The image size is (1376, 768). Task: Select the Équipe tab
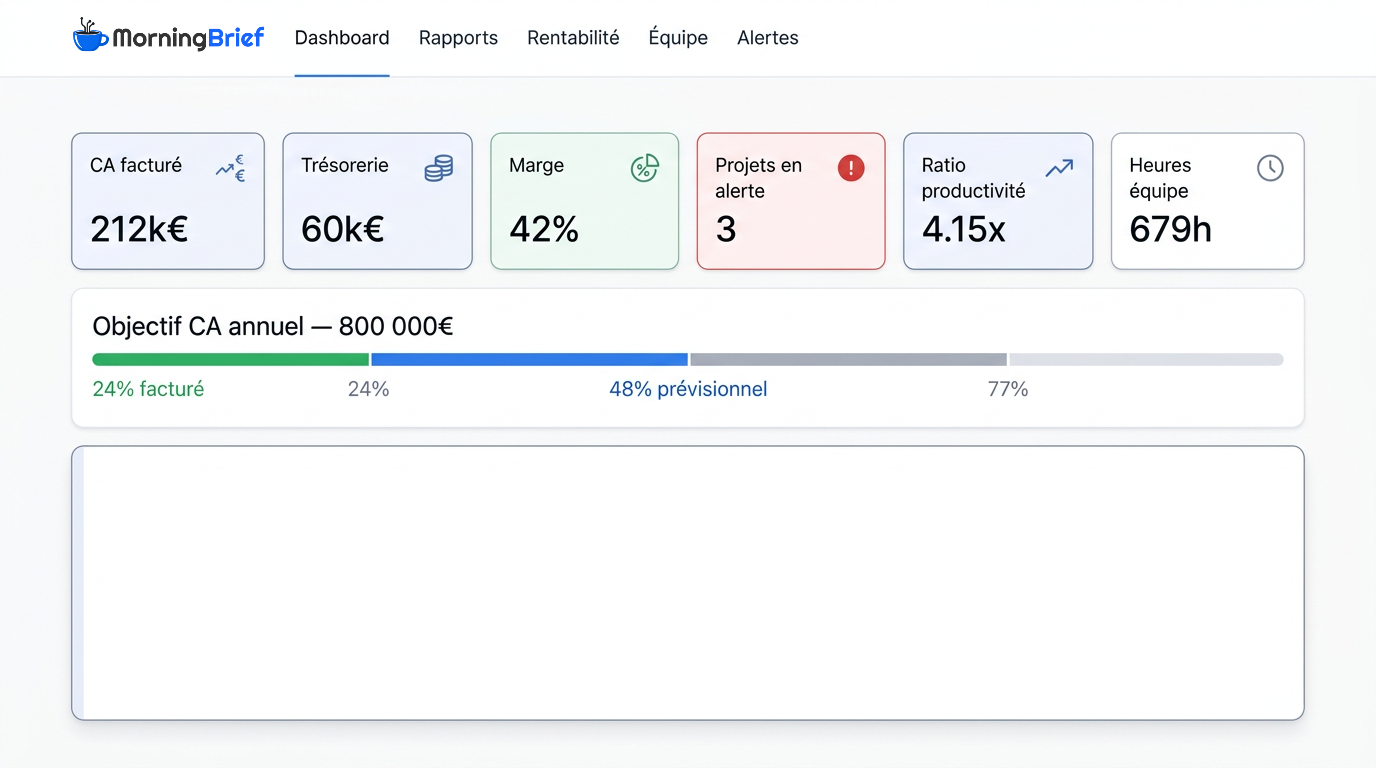pos(678,38)
